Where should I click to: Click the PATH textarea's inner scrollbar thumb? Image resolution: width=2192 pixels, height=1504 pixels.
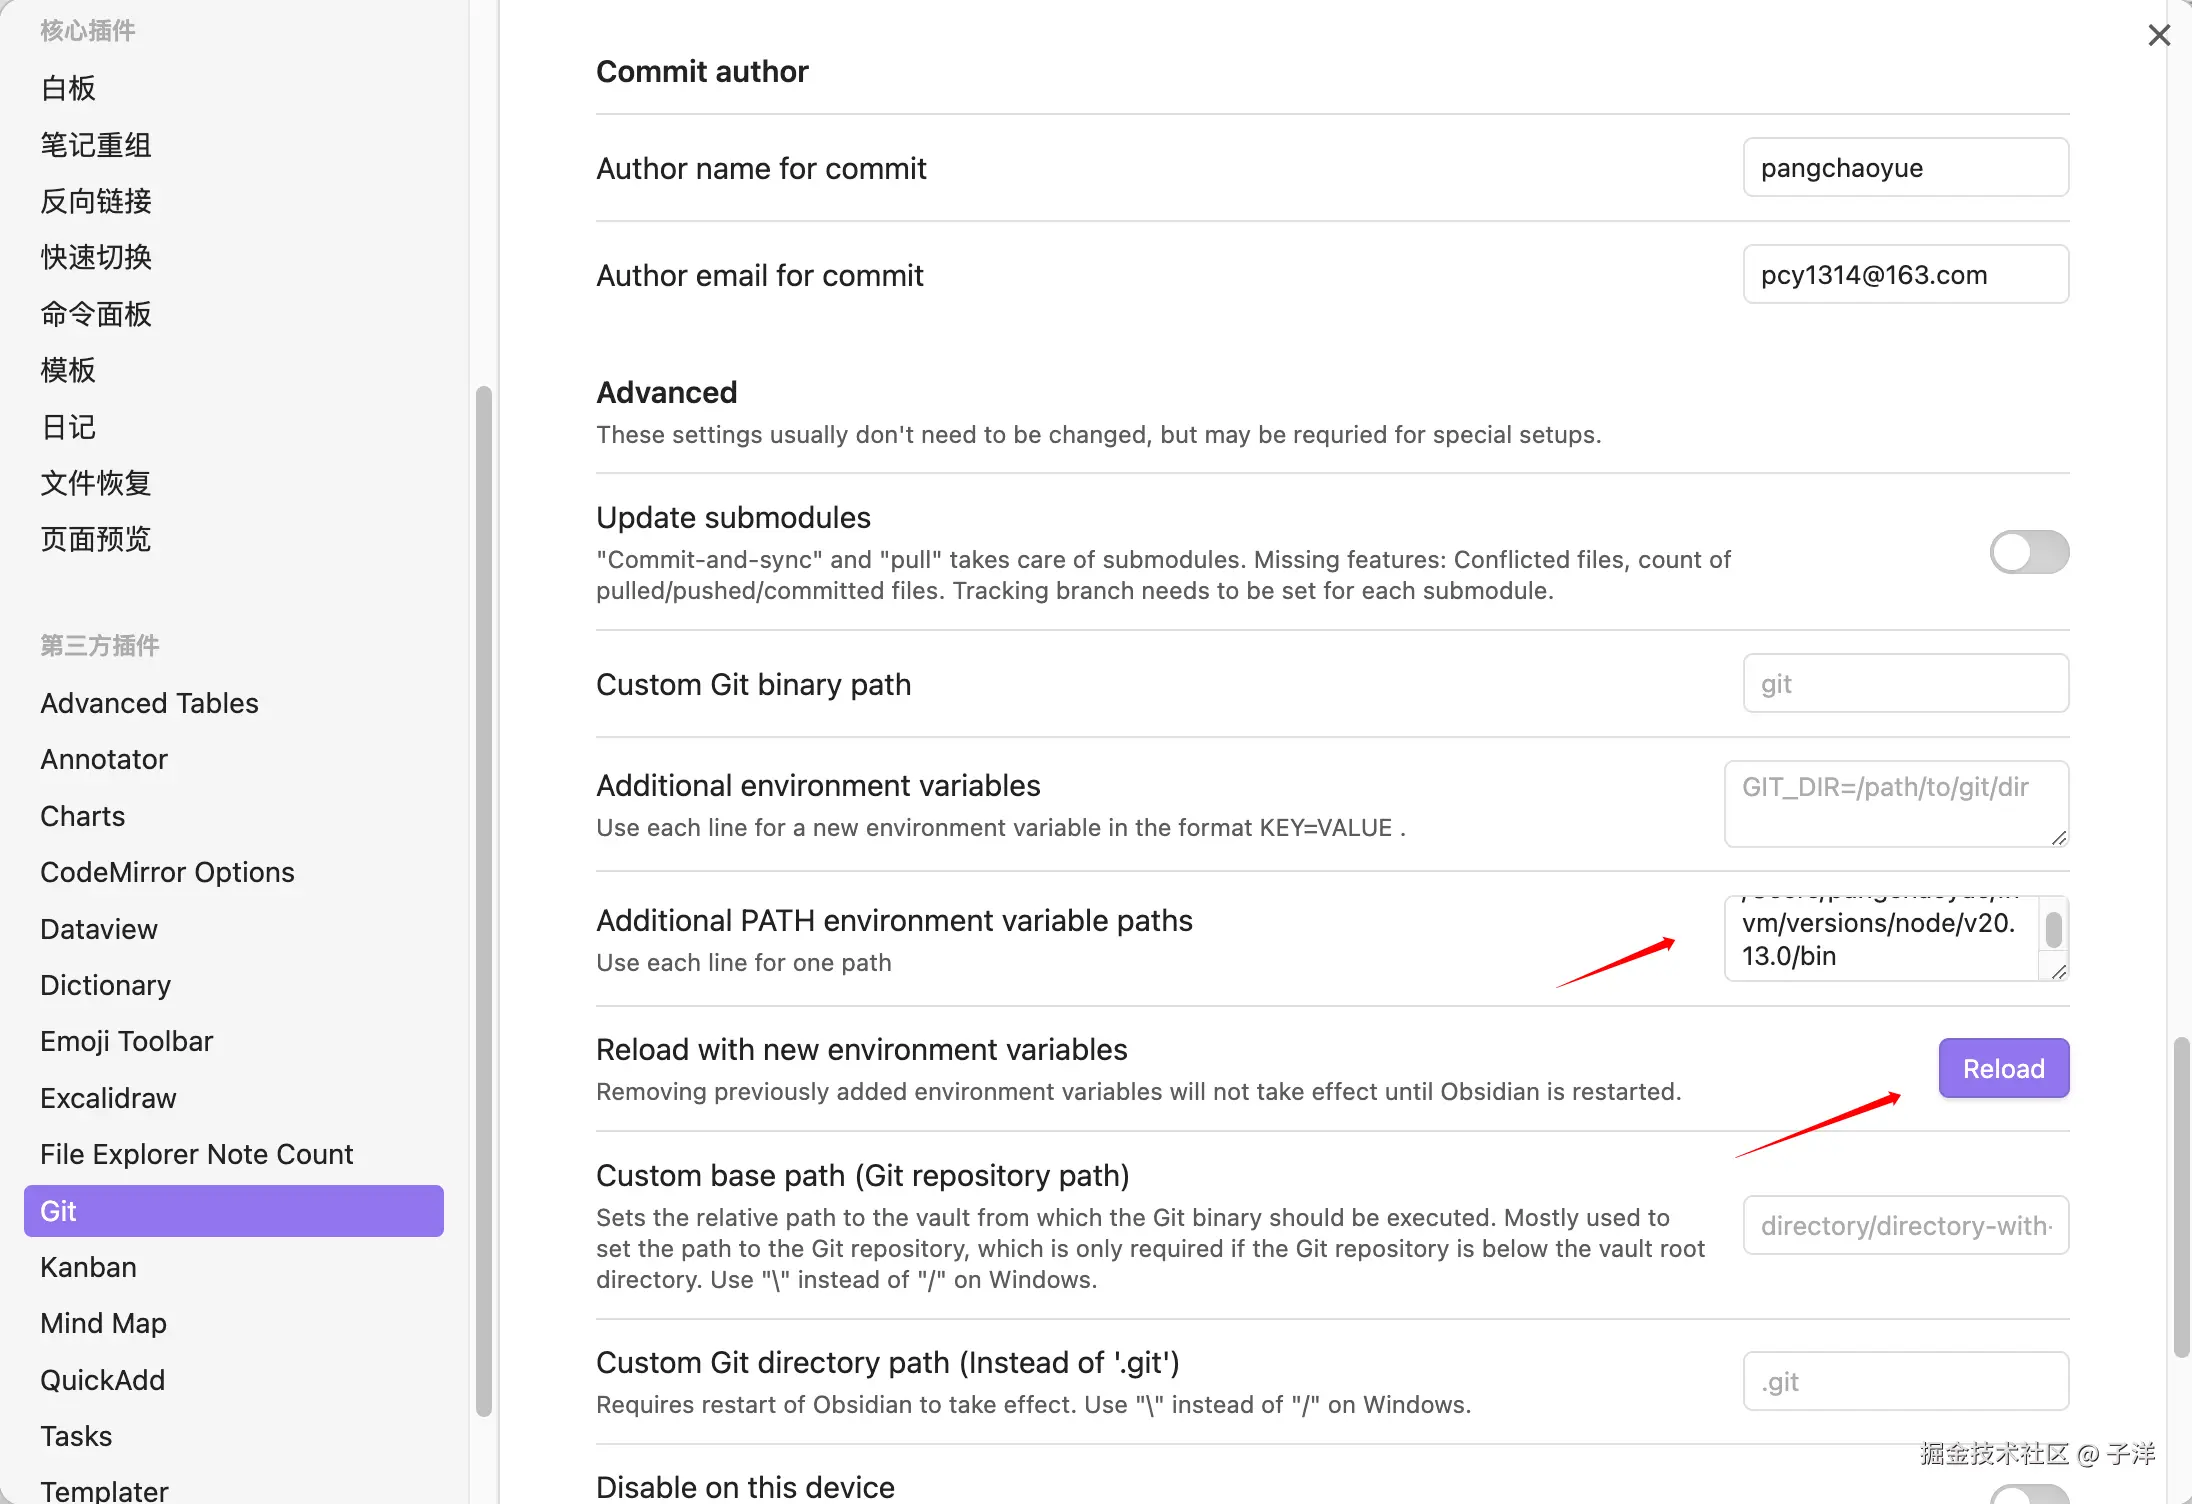(2053, 929)
